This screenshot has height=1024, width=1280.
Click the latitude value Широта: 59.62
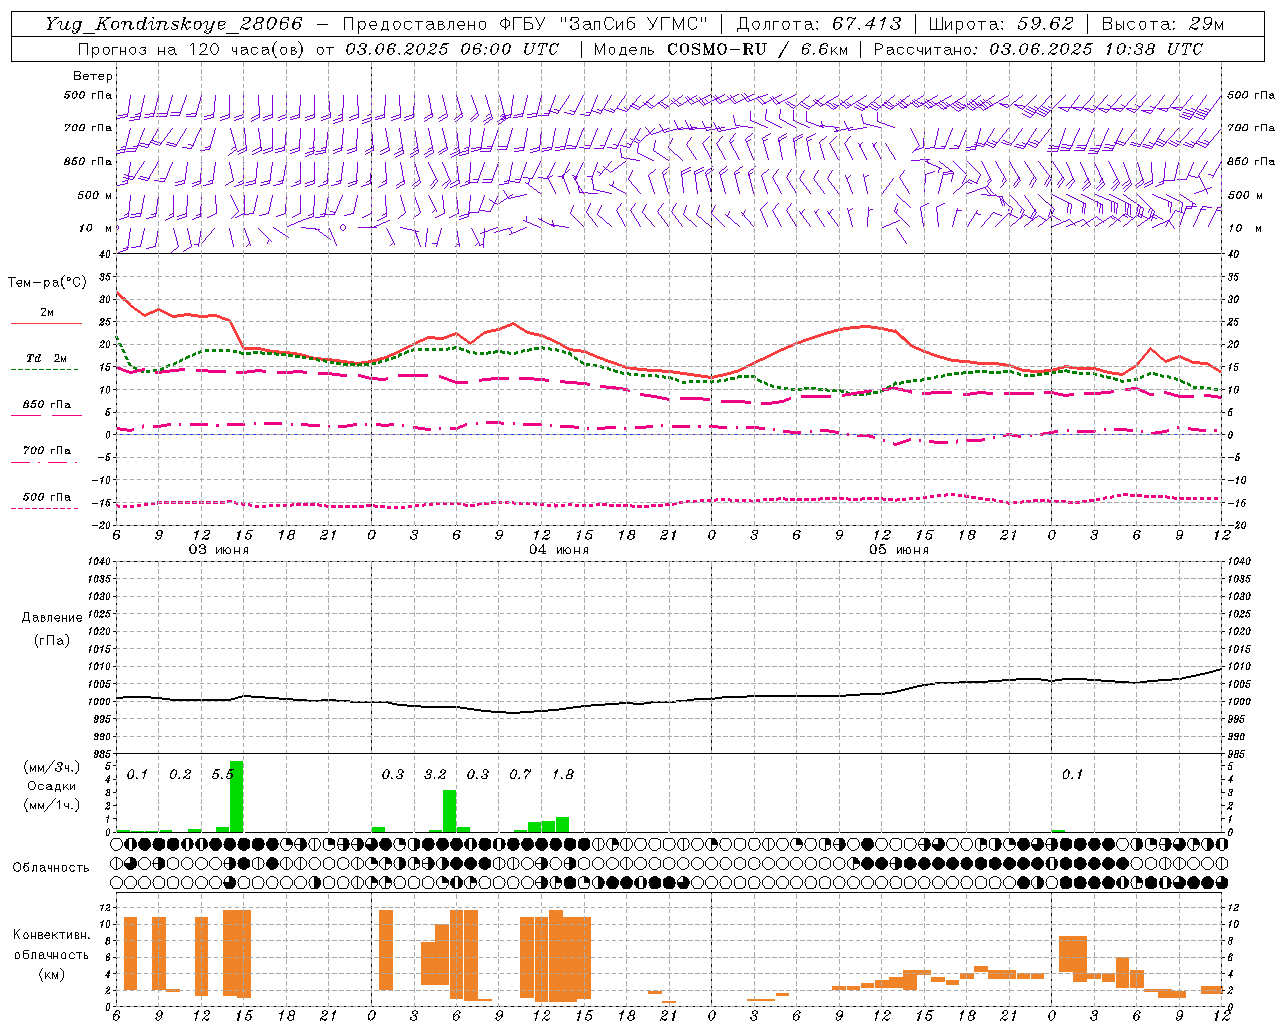click(1001, 24)
